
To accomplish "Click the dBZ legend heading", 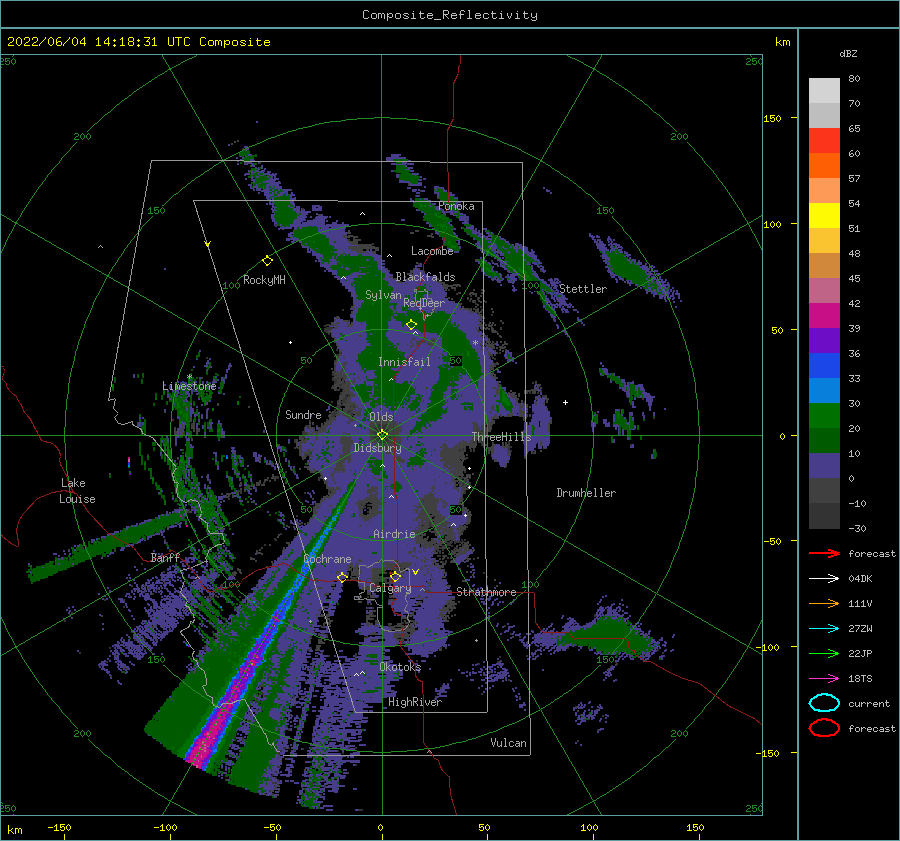I will point(848,53).
